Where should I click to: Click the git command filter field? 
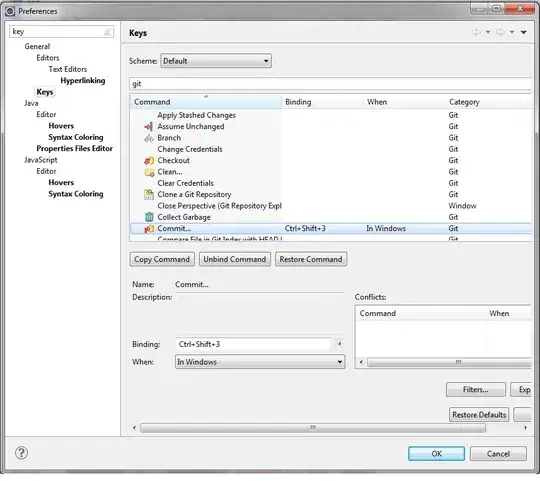tap(331, 84)
